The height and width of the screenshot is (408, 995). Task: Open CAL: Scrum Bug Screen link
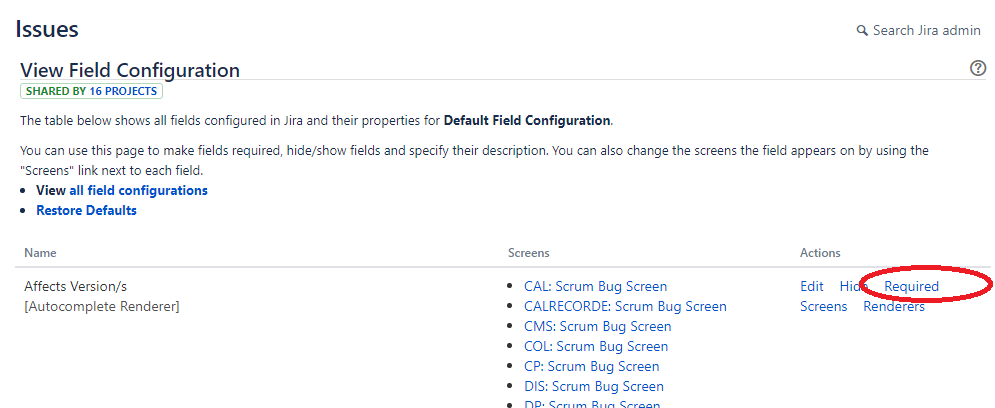[595, 286]
